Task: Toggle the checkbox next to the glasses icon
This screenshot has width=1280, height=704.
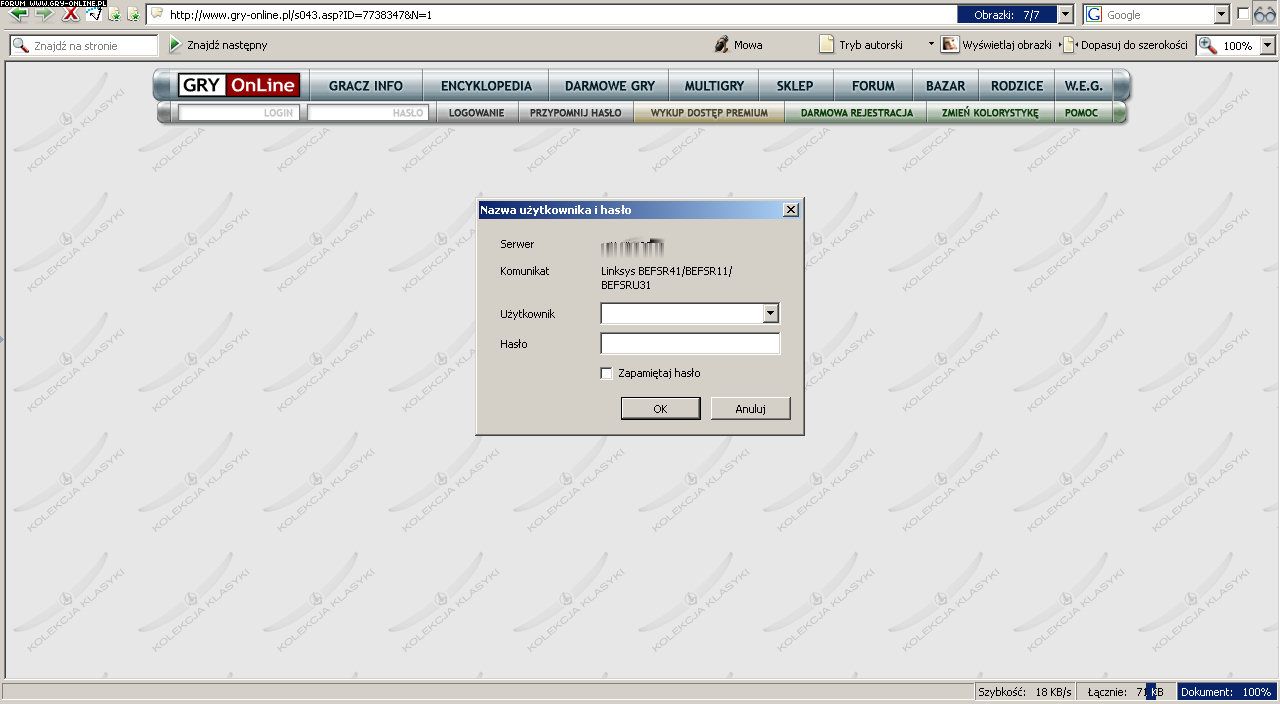Action: tap(1243, 14)
